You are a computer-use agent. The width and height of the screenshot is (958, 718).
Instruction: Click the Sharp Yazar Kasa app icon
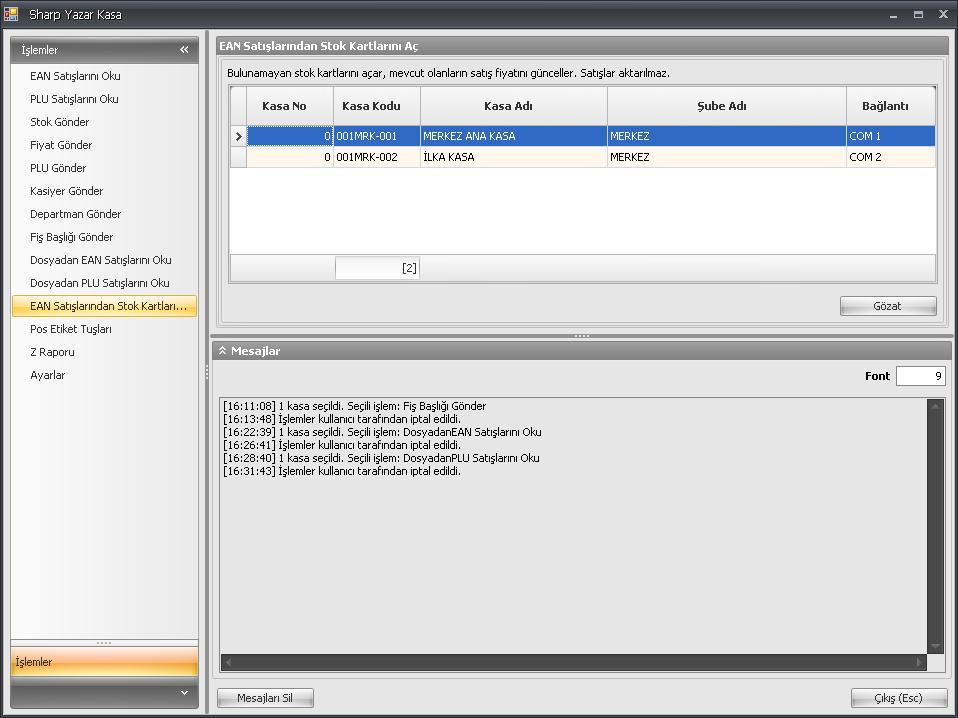(11, 13)
